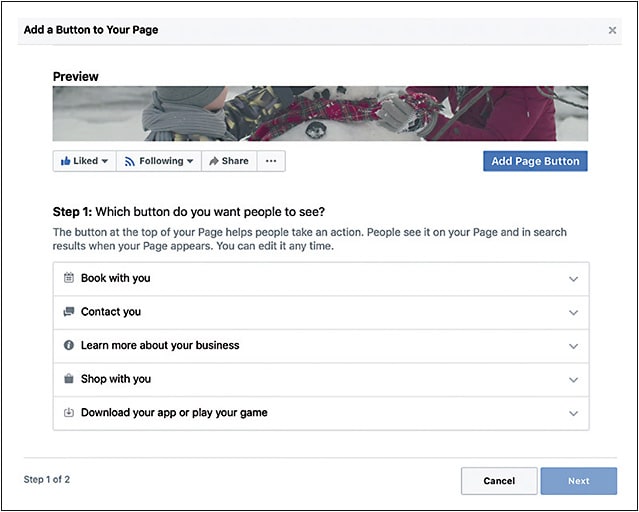Click the share arrow icon
639x512 pixels.
(x=214, y=161)
